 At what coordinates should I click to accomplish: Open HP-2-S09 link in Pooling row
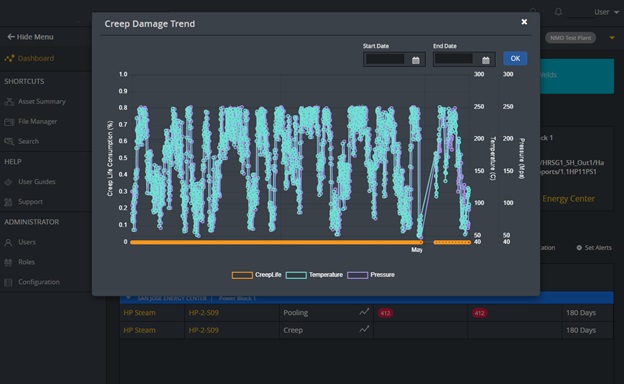click(203, 313)
